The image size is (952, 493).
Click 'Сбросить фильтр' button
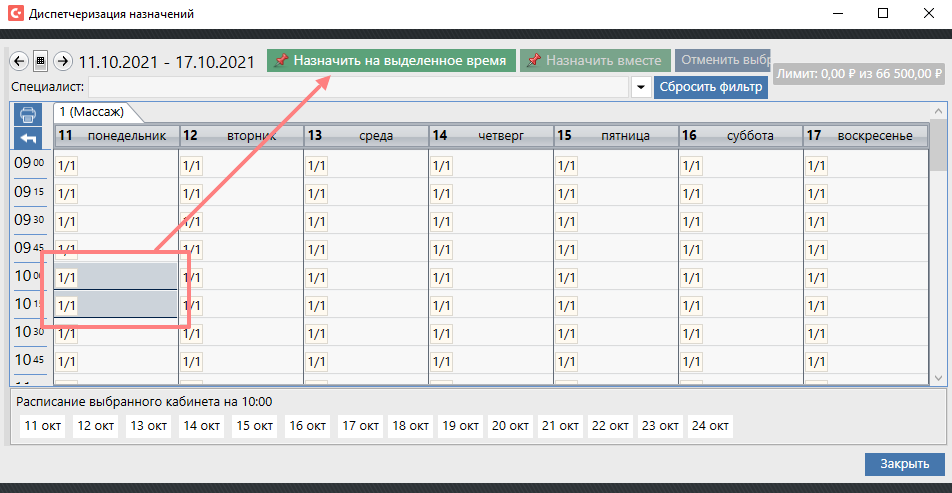point(711,88)
